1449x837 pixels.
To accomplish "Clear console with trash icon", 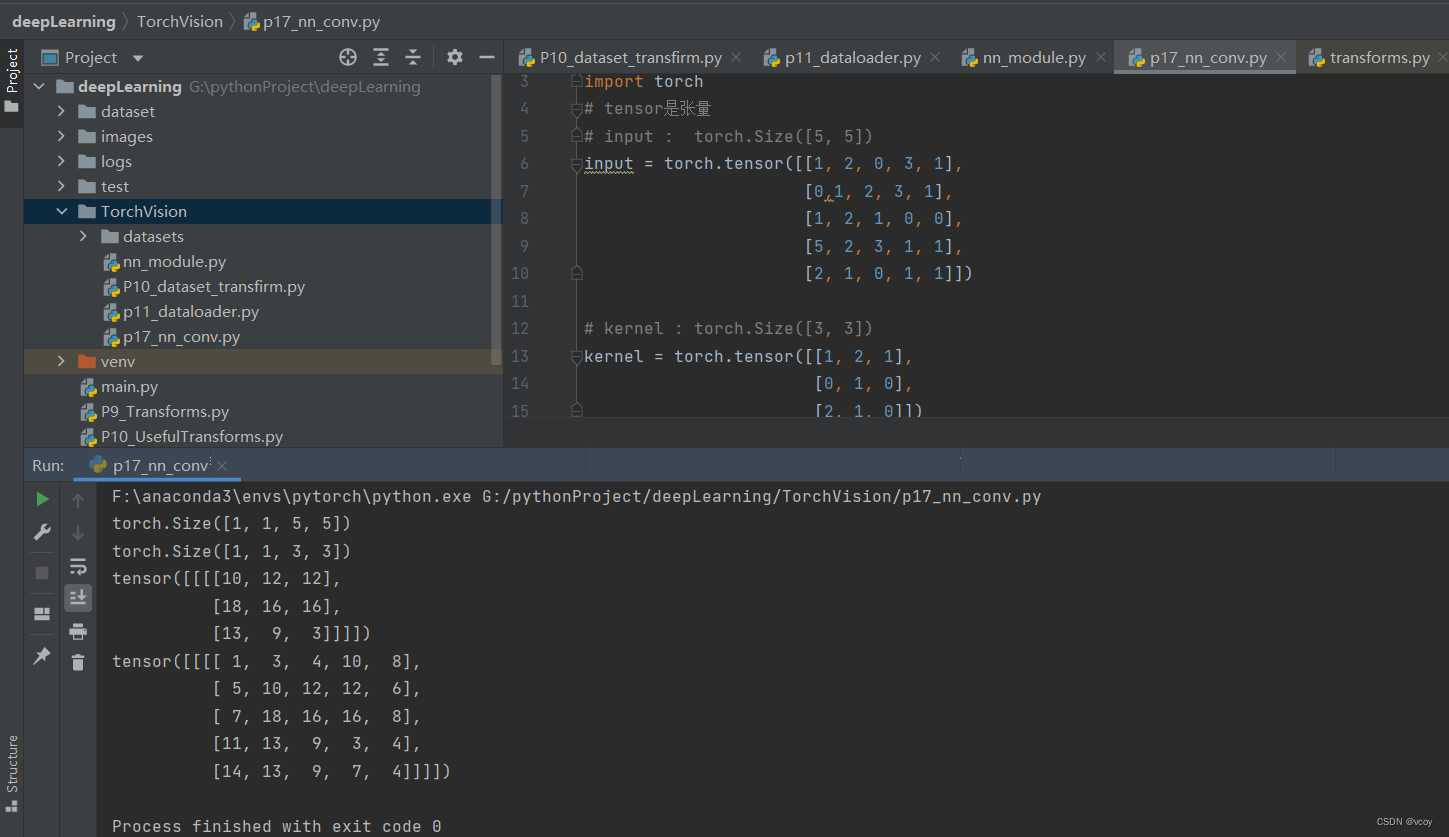I will [x=78, y=662].
